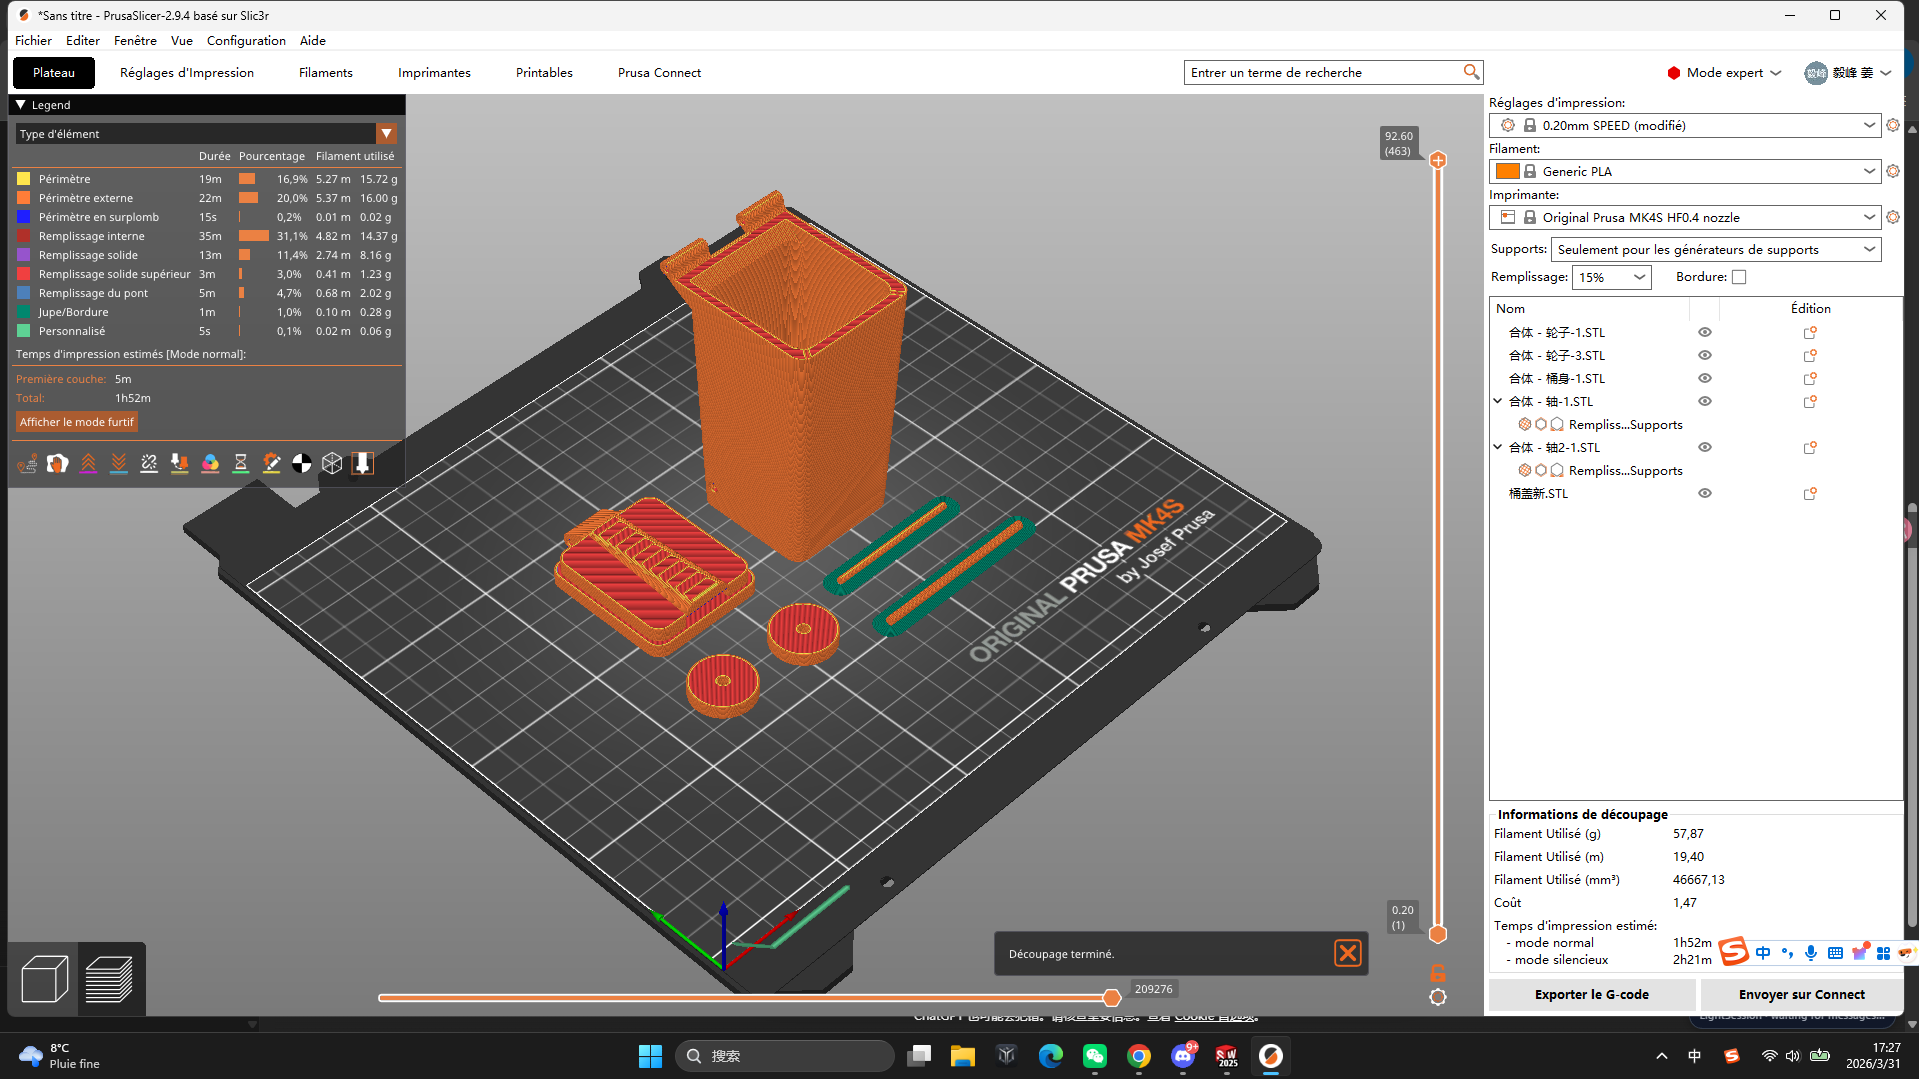
Task: Toggle the color changes icon
Action: tap(210, 463)
